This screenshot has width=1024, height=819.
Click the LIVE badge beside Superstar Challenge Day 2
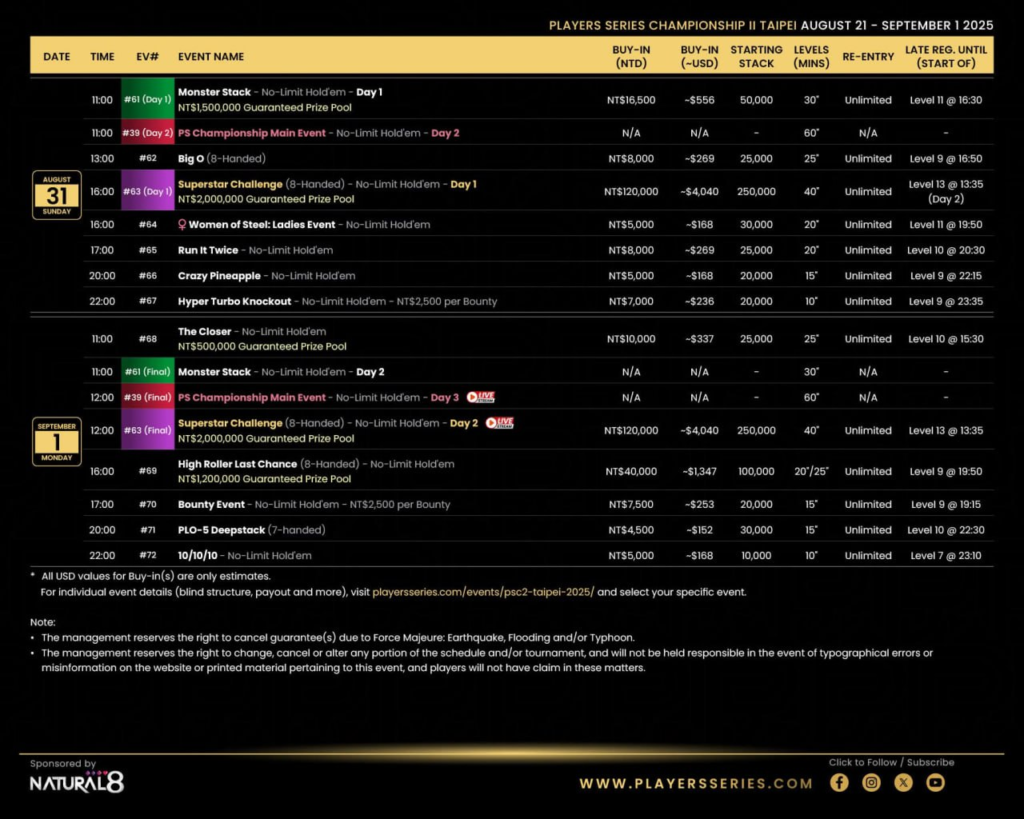[x=498, y=423]
